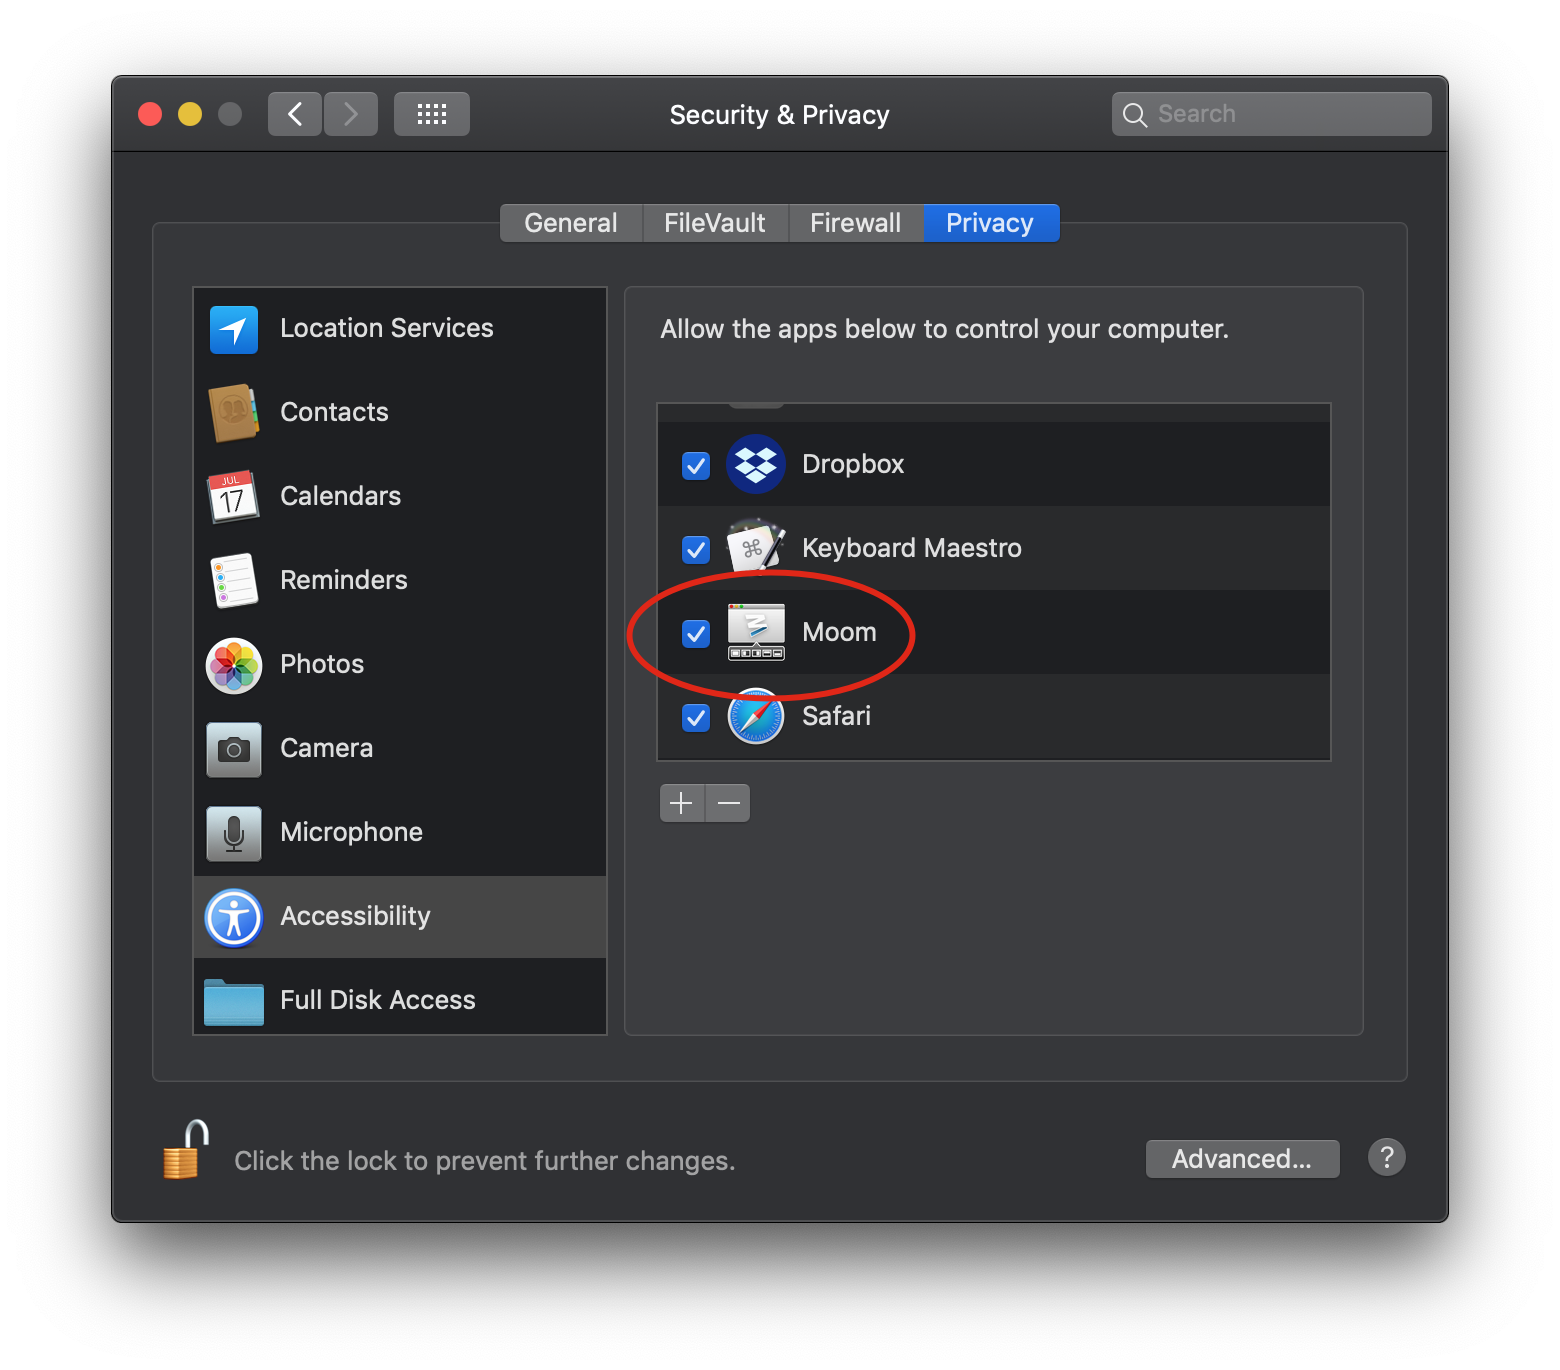
Task: Click inside the Search field
Action: pyautogui.click(x=1272, y=114)
